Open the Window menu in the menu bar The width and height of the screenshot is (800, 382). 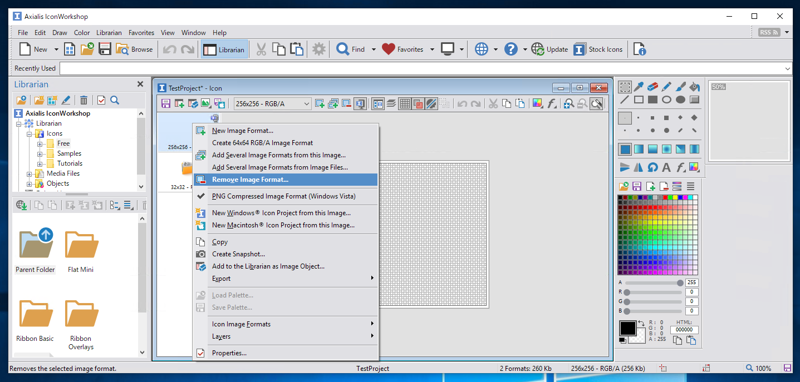[193, 33]
